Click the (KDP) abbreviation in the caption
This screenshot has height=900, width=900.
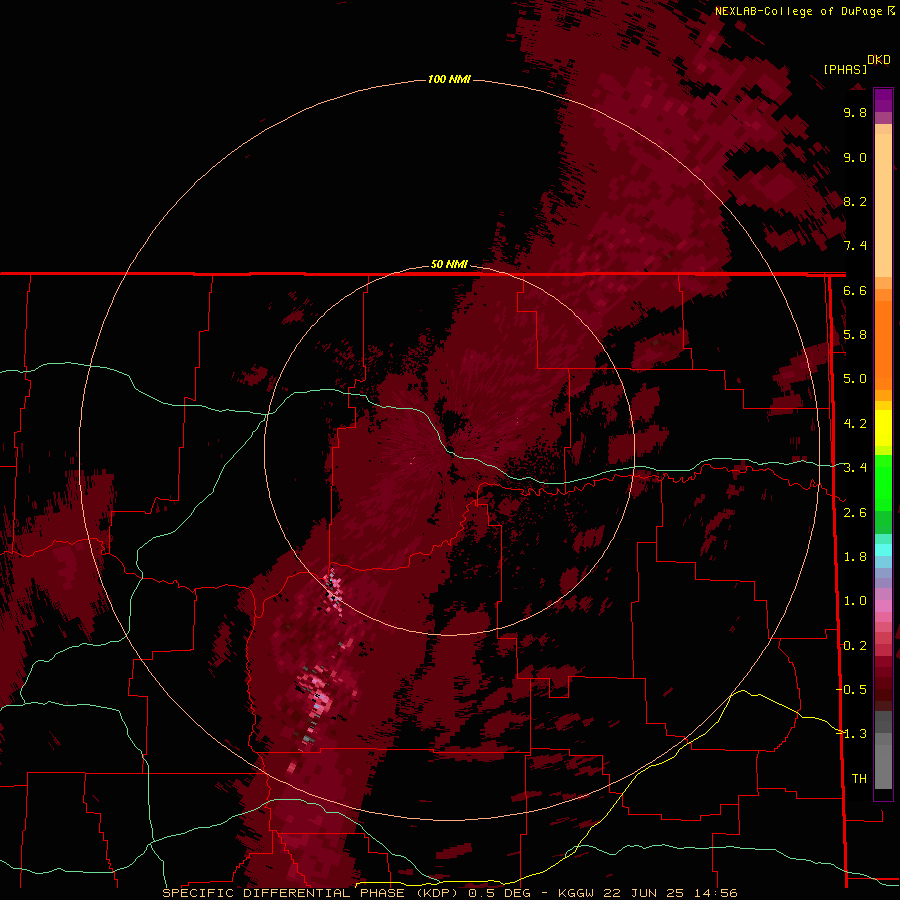[x=438, y=893]
